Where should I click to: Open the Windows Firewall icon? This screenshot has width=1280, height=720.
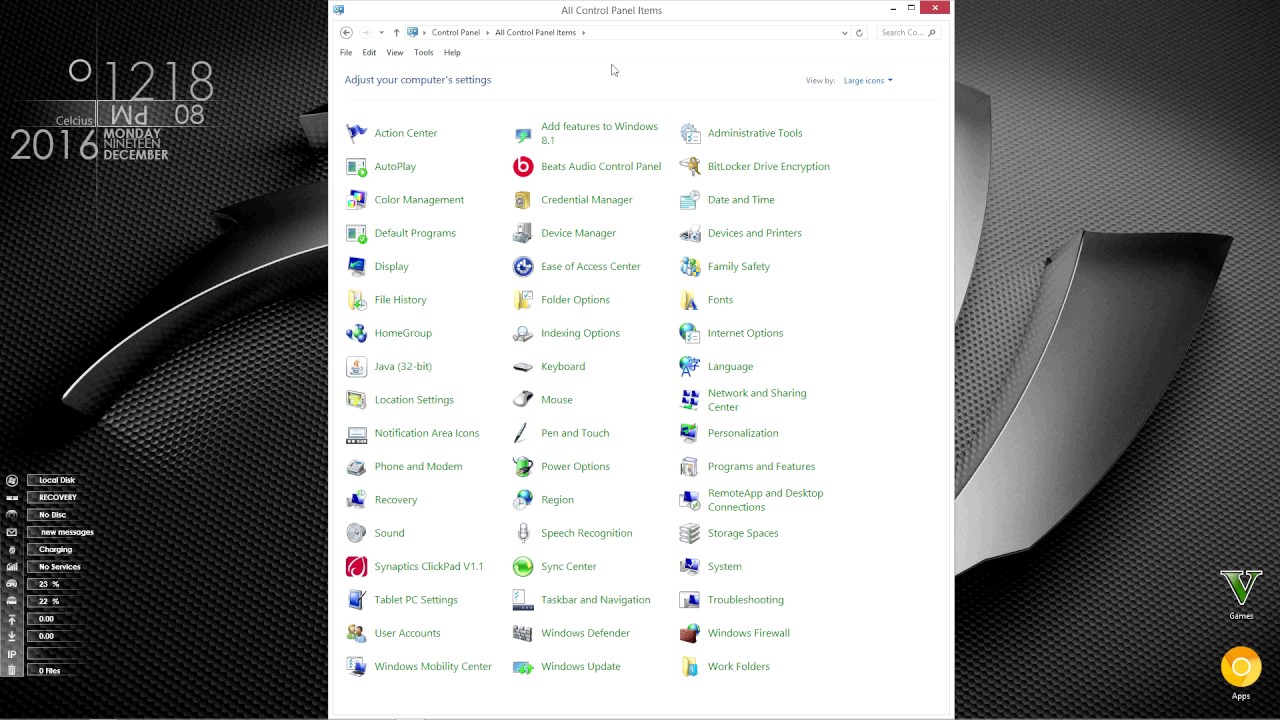point(690,633)
